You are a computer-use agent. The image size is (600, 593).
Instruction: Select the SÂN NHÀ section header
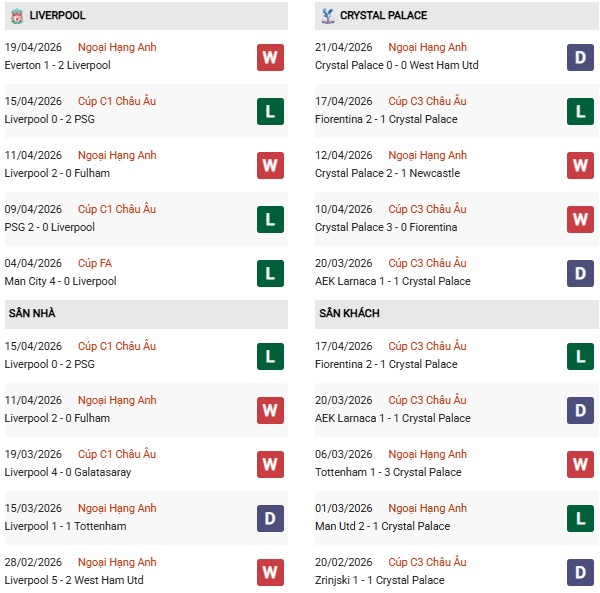click(x=32, y=314)
